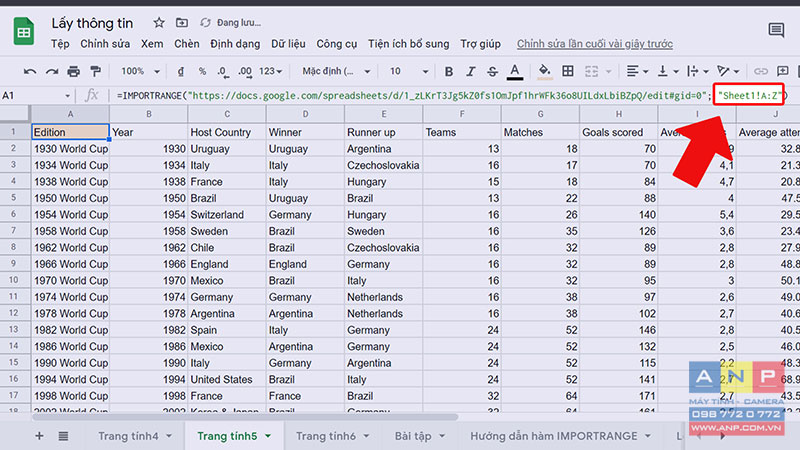Open the Dữ liệu menu
Image resolution: width=800 pixels, height=450 pixels.
(288, 44)
